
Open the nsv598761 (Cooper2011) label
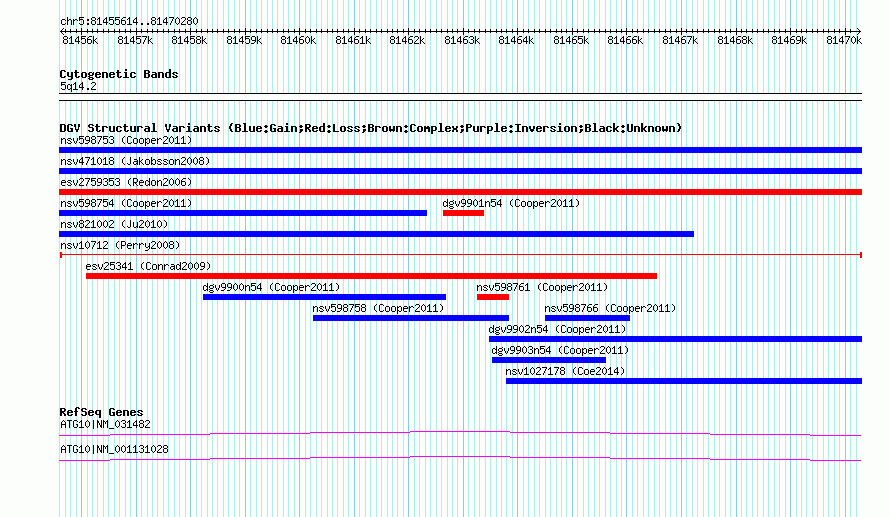pyautogui.click(x=542, y=287)
